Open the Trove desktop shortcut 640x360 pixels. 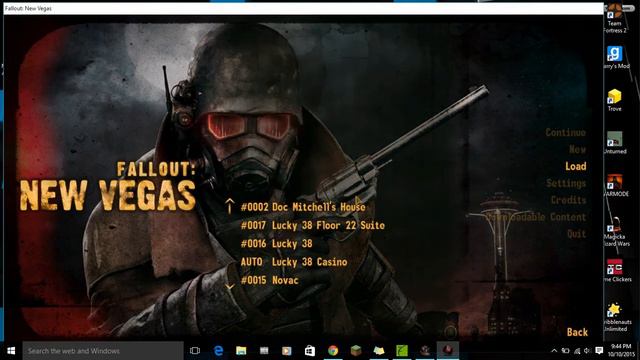pos(614,100)
